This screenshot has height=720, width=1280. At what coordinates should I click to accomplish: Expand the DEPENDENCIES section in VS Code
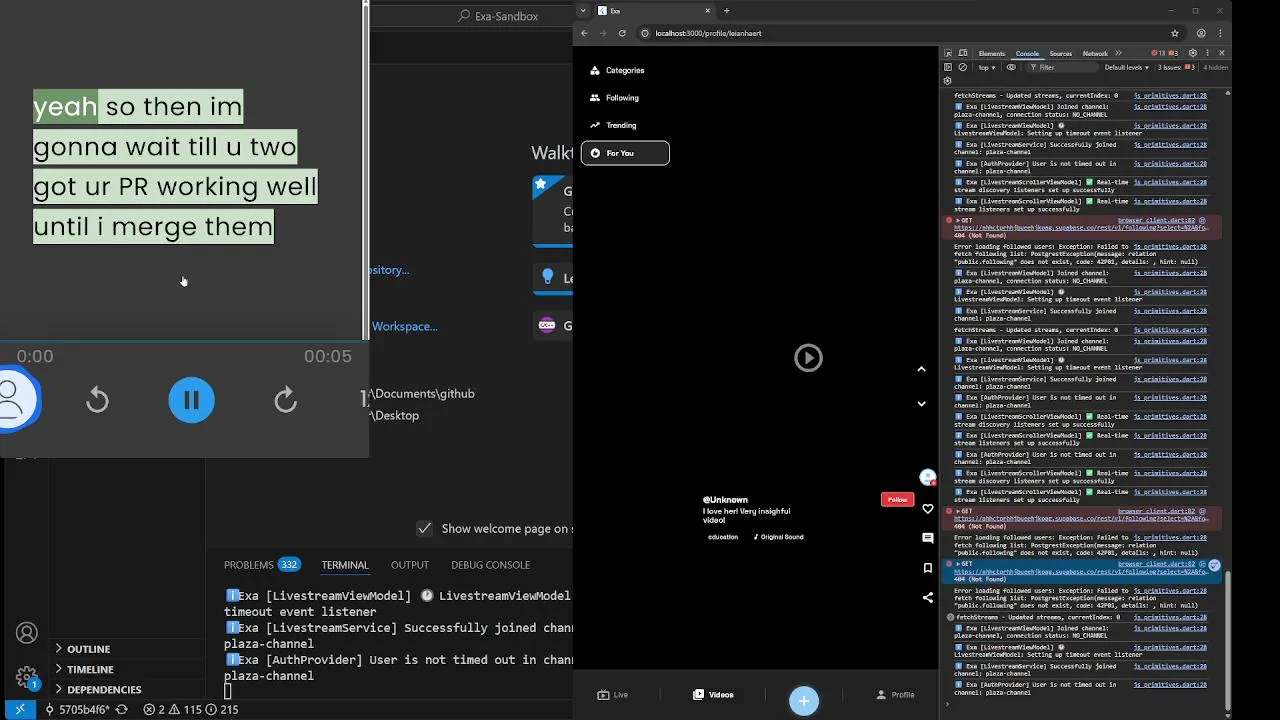(x=104, y=689)
